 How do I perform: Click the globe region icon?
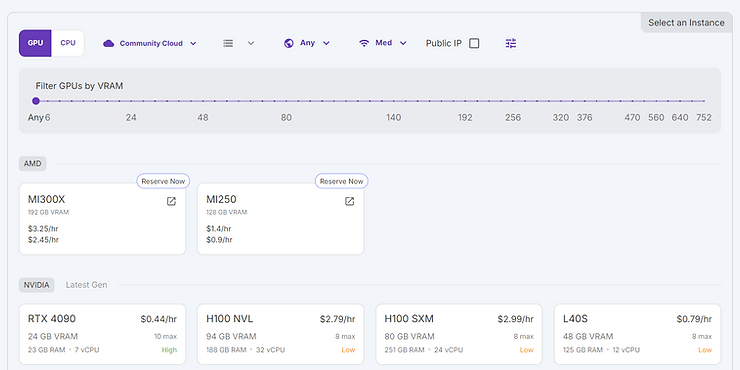[x=289, y=43]
